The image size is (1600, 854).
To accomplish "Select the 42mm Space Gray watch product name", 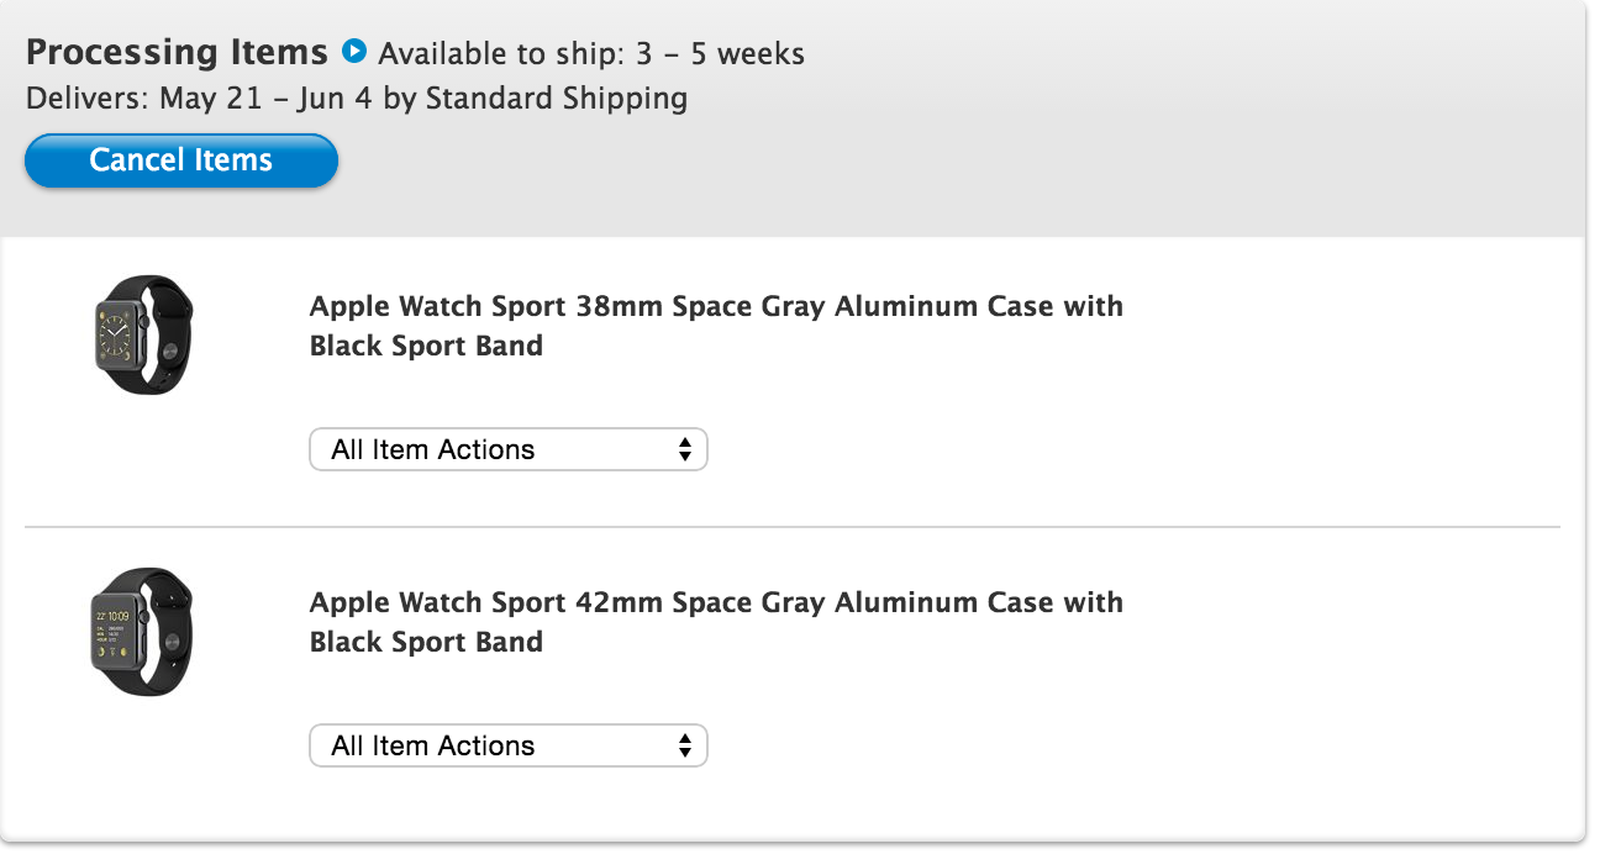I will (x=716, y=602).
